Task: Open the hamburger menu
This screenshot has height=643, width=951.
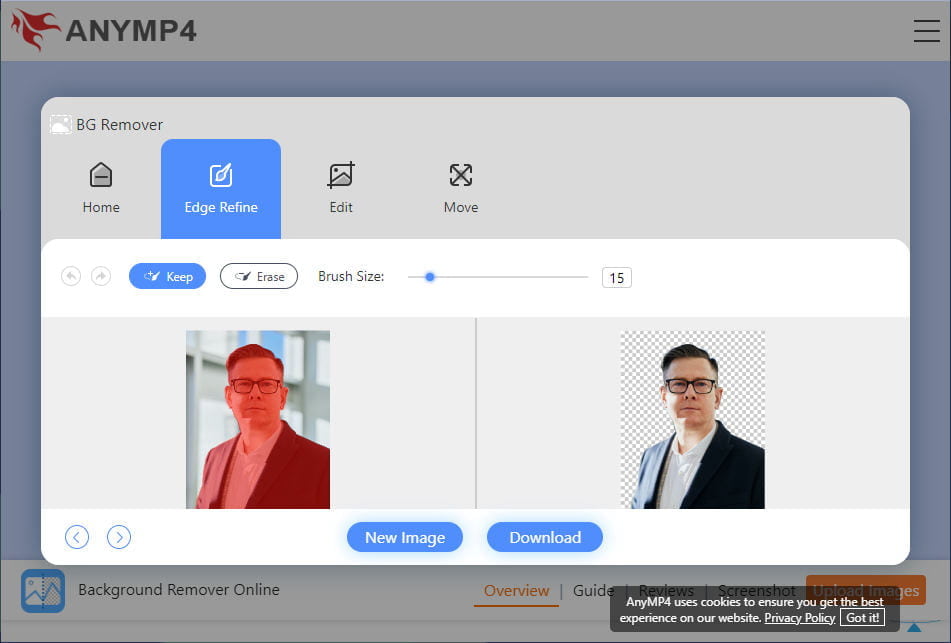Action: pyautogui.click(x=926, y=30)
